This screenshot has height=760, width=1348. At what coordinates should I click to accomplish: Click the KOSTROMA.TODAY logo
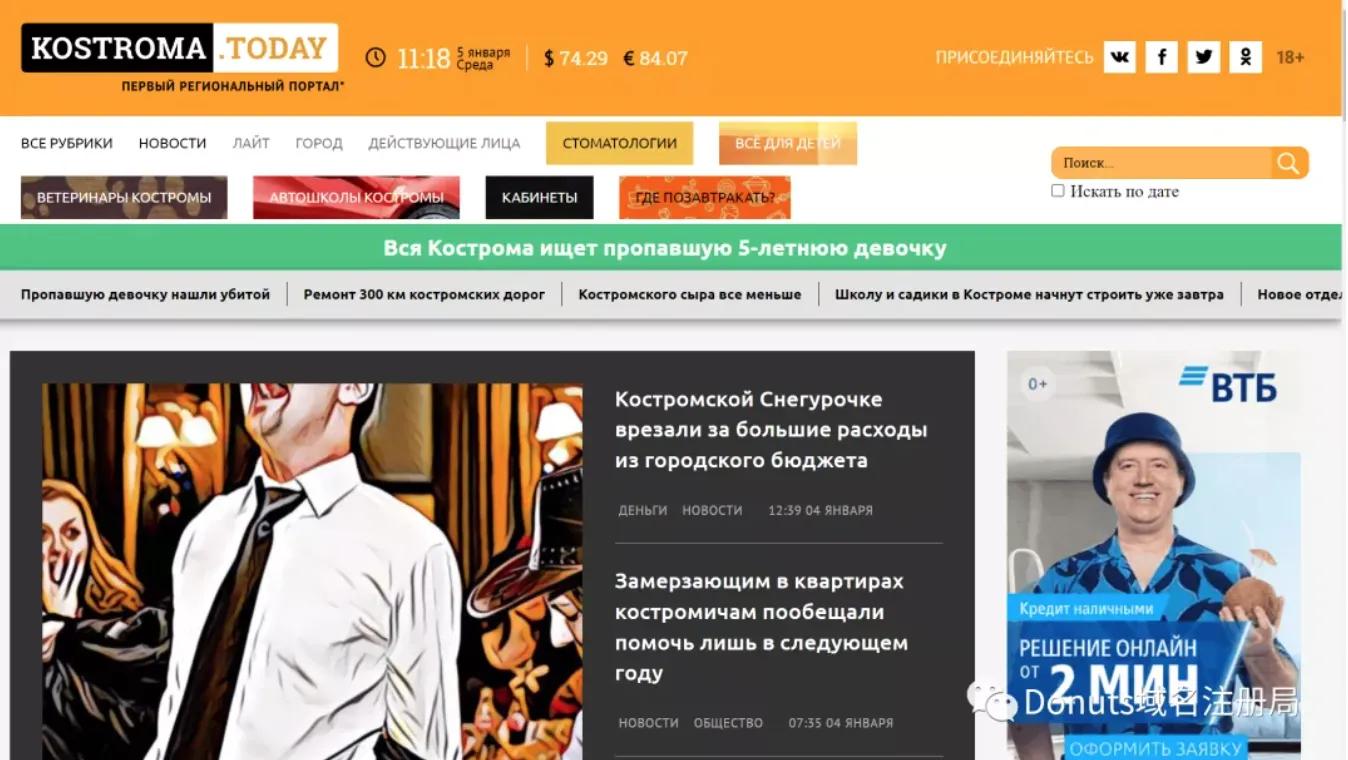point(179,48)
